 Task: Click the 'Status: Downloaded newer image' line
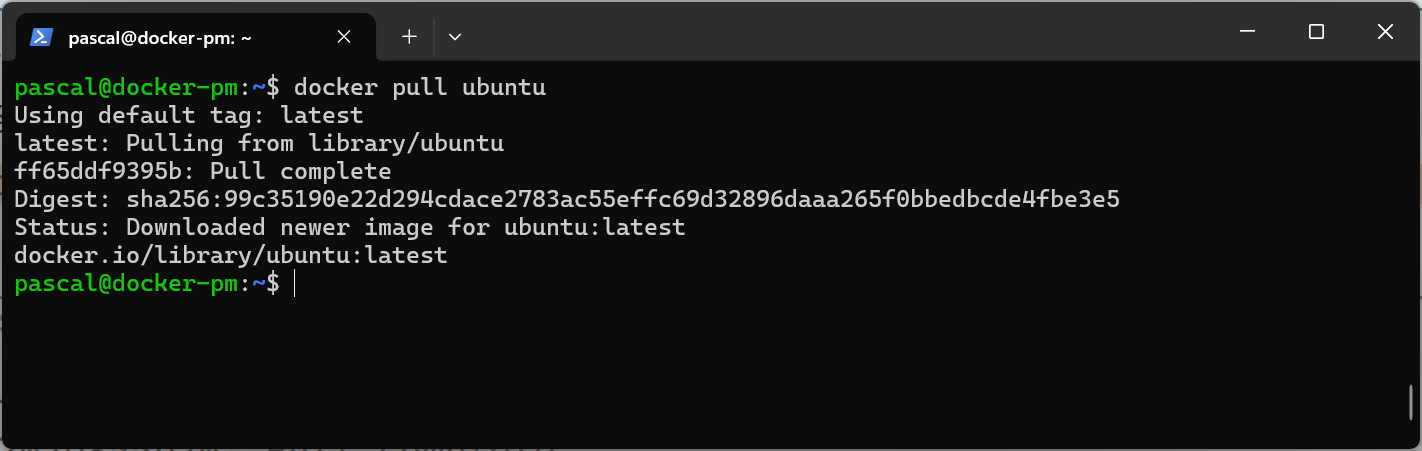350,227
